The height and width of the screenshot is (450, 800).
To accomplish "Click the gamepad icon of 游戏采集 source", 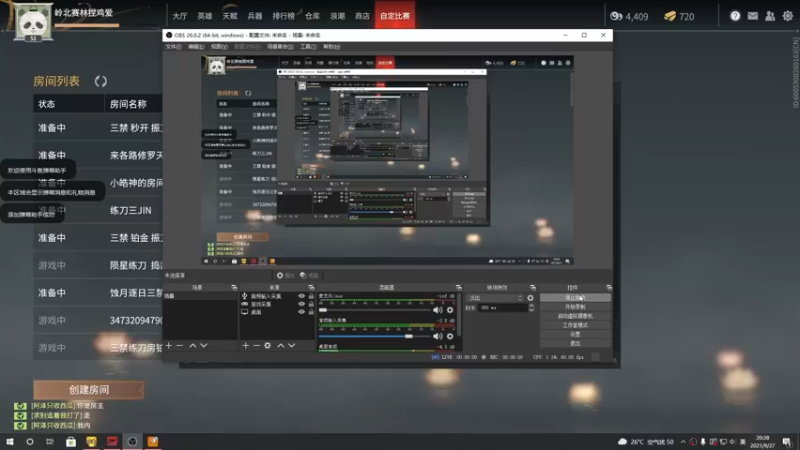I will (x=244, y=304).
